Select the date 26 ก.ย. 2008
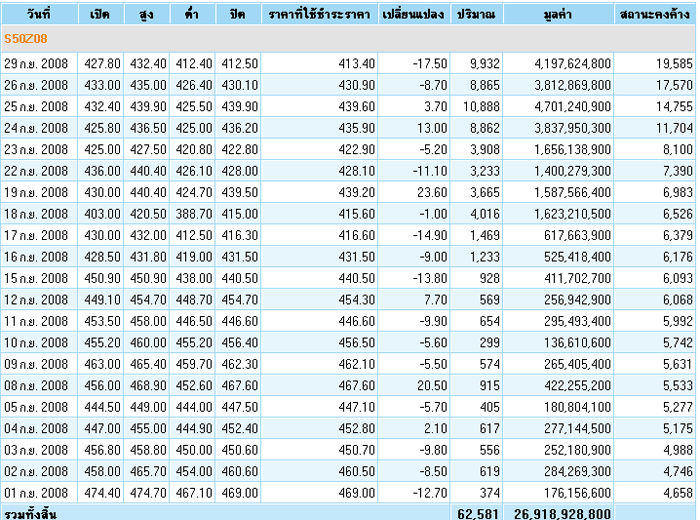Screen dimensions: 700x520 (x=36, y=85)
